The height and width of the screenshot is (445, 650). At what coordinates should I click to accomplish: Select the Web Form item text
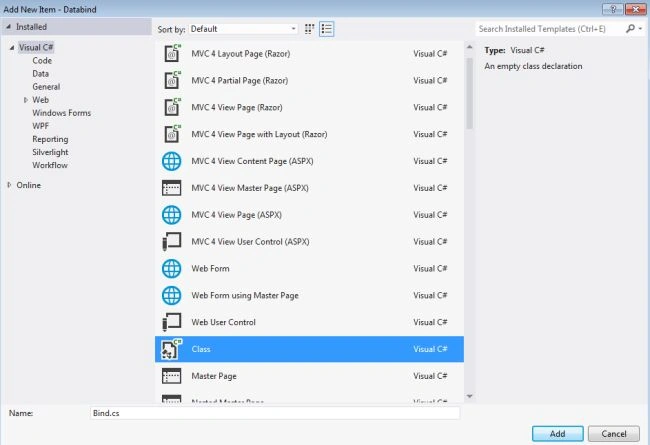(x=210, y=268)
